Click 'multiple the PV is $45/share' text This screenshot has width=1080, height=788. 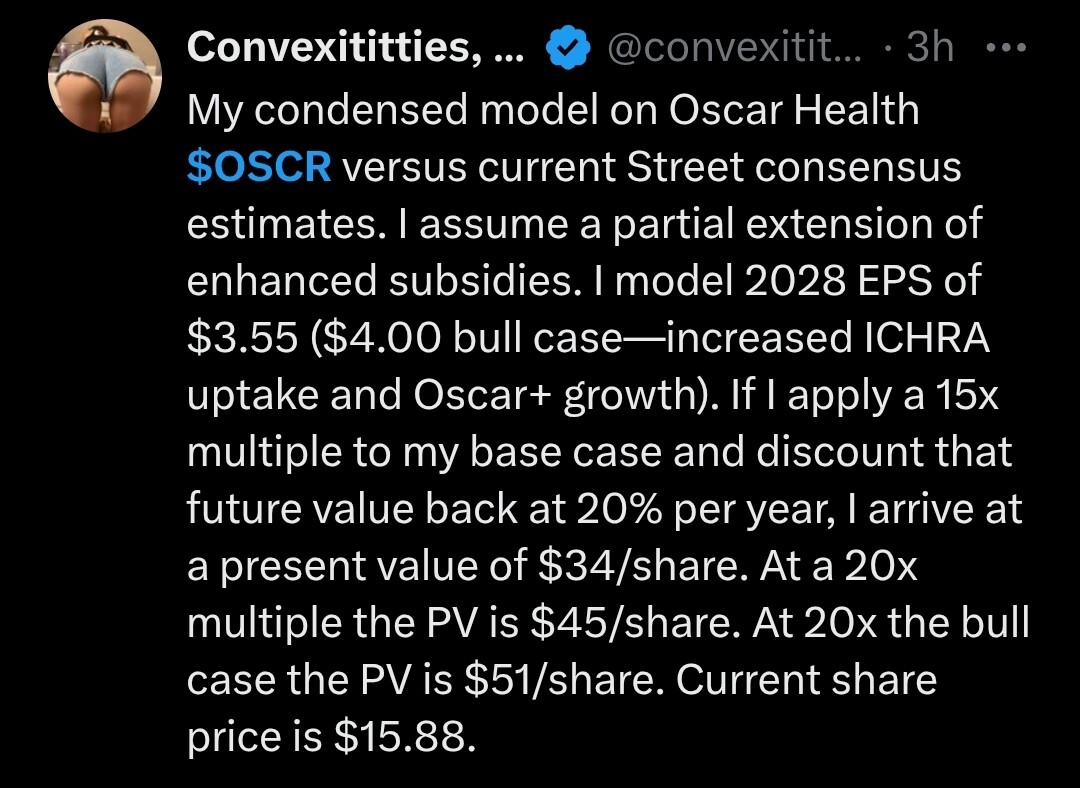(x=464, y=623)
